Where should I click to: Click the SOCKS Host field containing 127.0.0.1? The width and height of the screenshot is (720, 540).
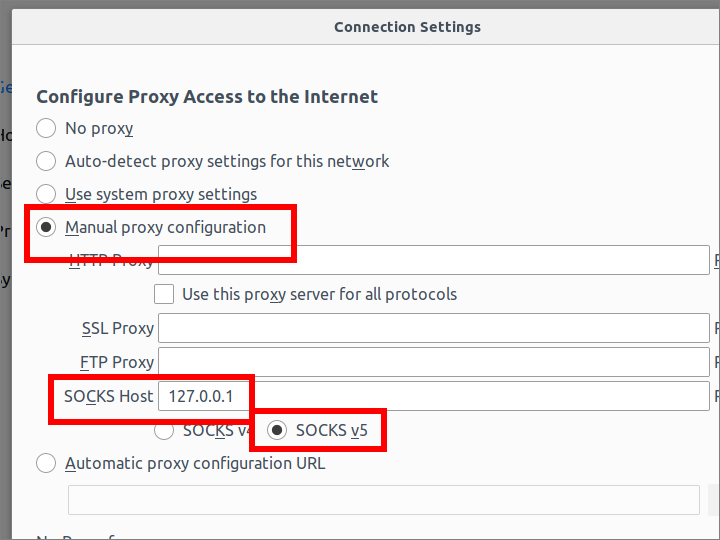(x=434, y=396)
